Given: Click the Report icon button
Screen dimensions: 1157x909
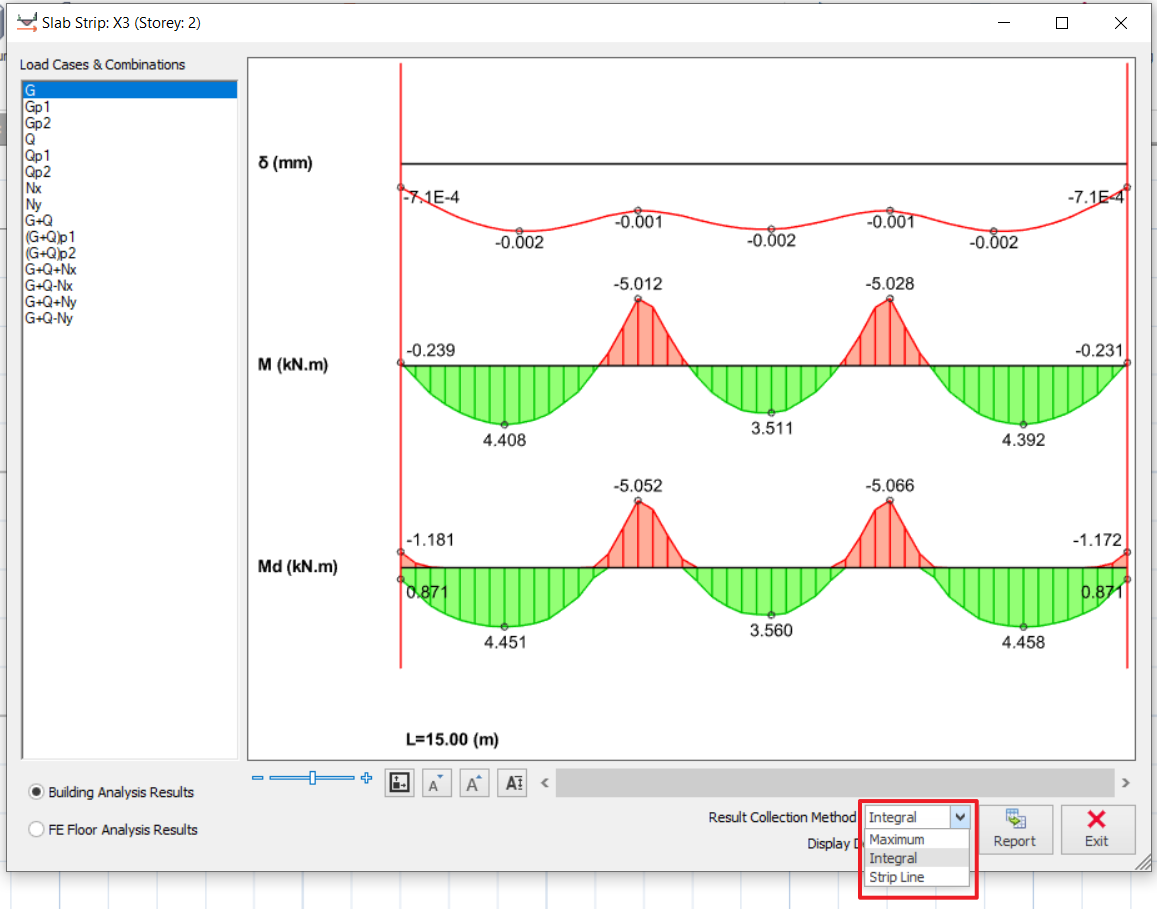Looking at the screenshot, I should [1014, 829].
